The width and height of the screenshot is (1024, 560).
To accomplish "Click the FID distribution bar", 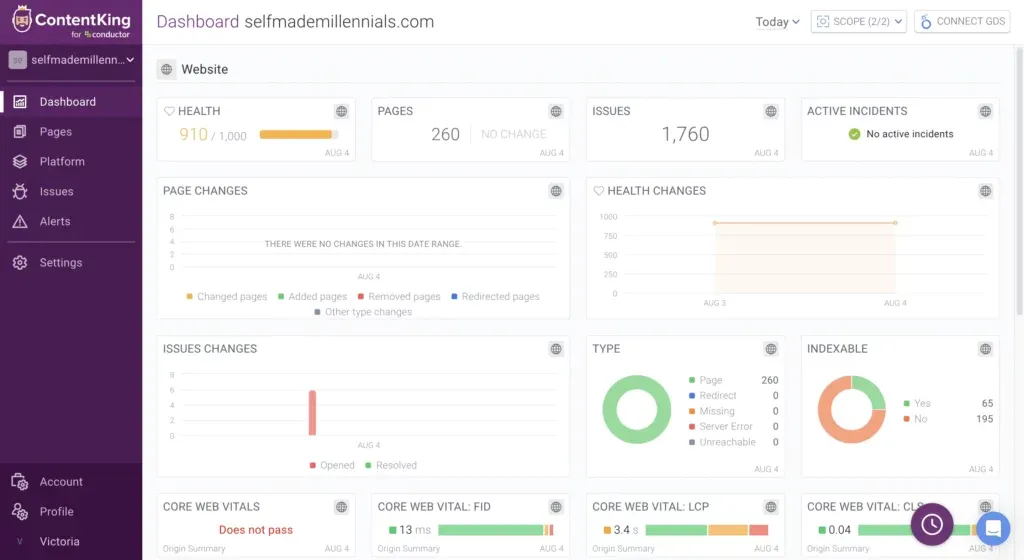I will [496, 530].
